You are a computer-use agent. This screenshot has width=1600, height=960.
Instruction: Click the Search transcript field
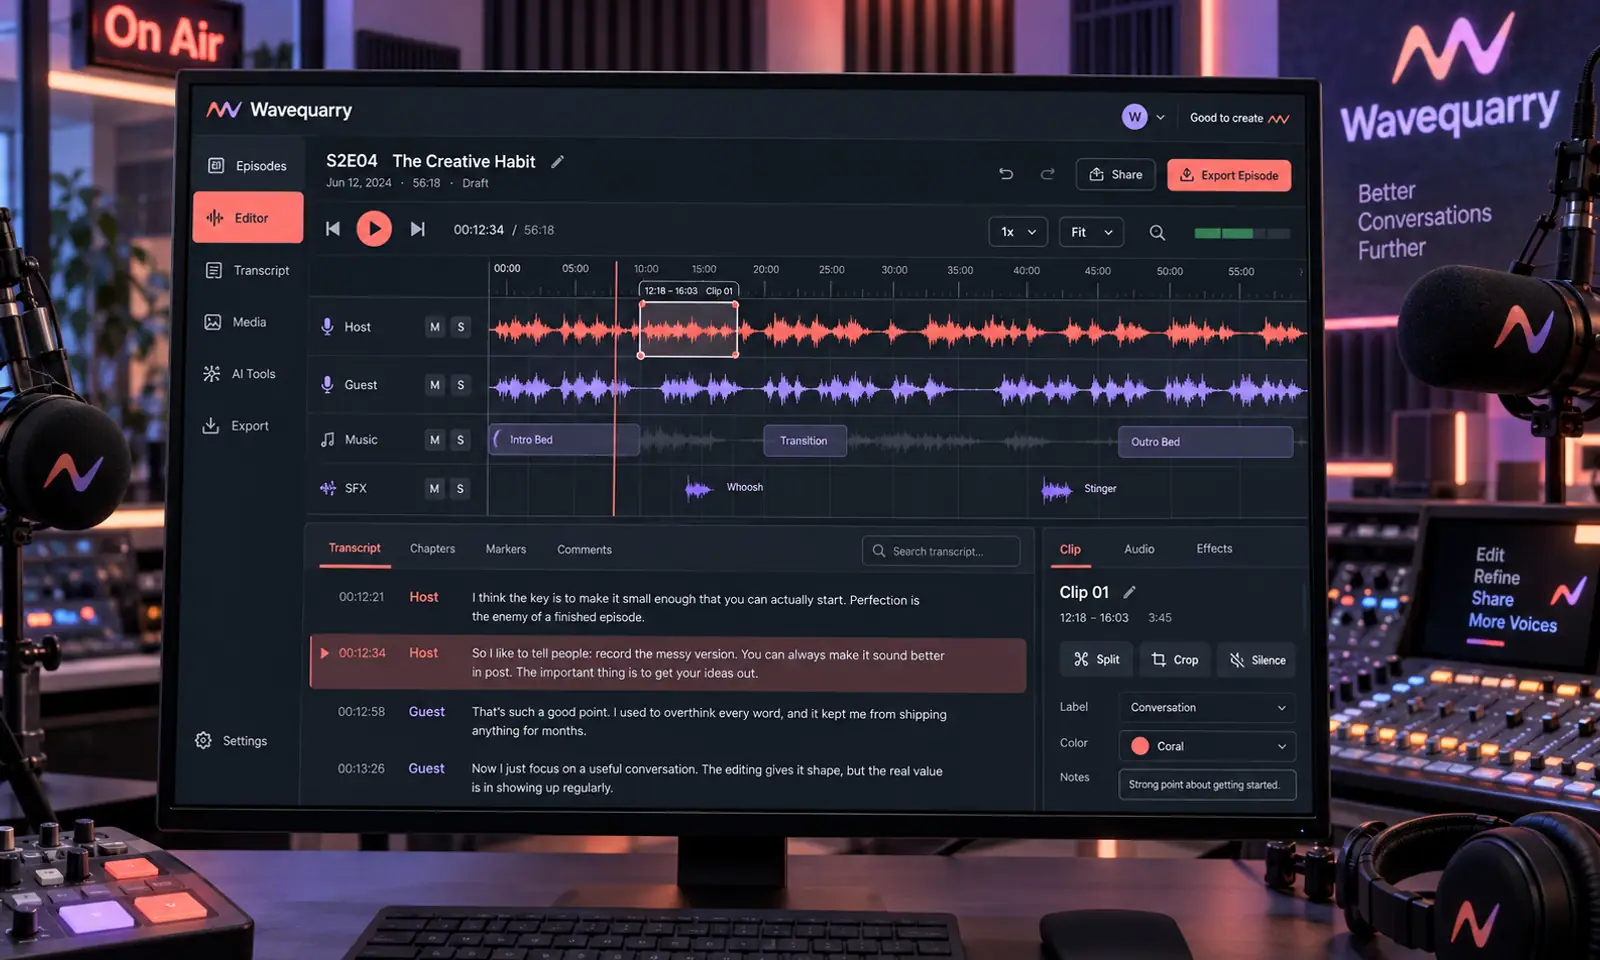(x=941, y=551)
